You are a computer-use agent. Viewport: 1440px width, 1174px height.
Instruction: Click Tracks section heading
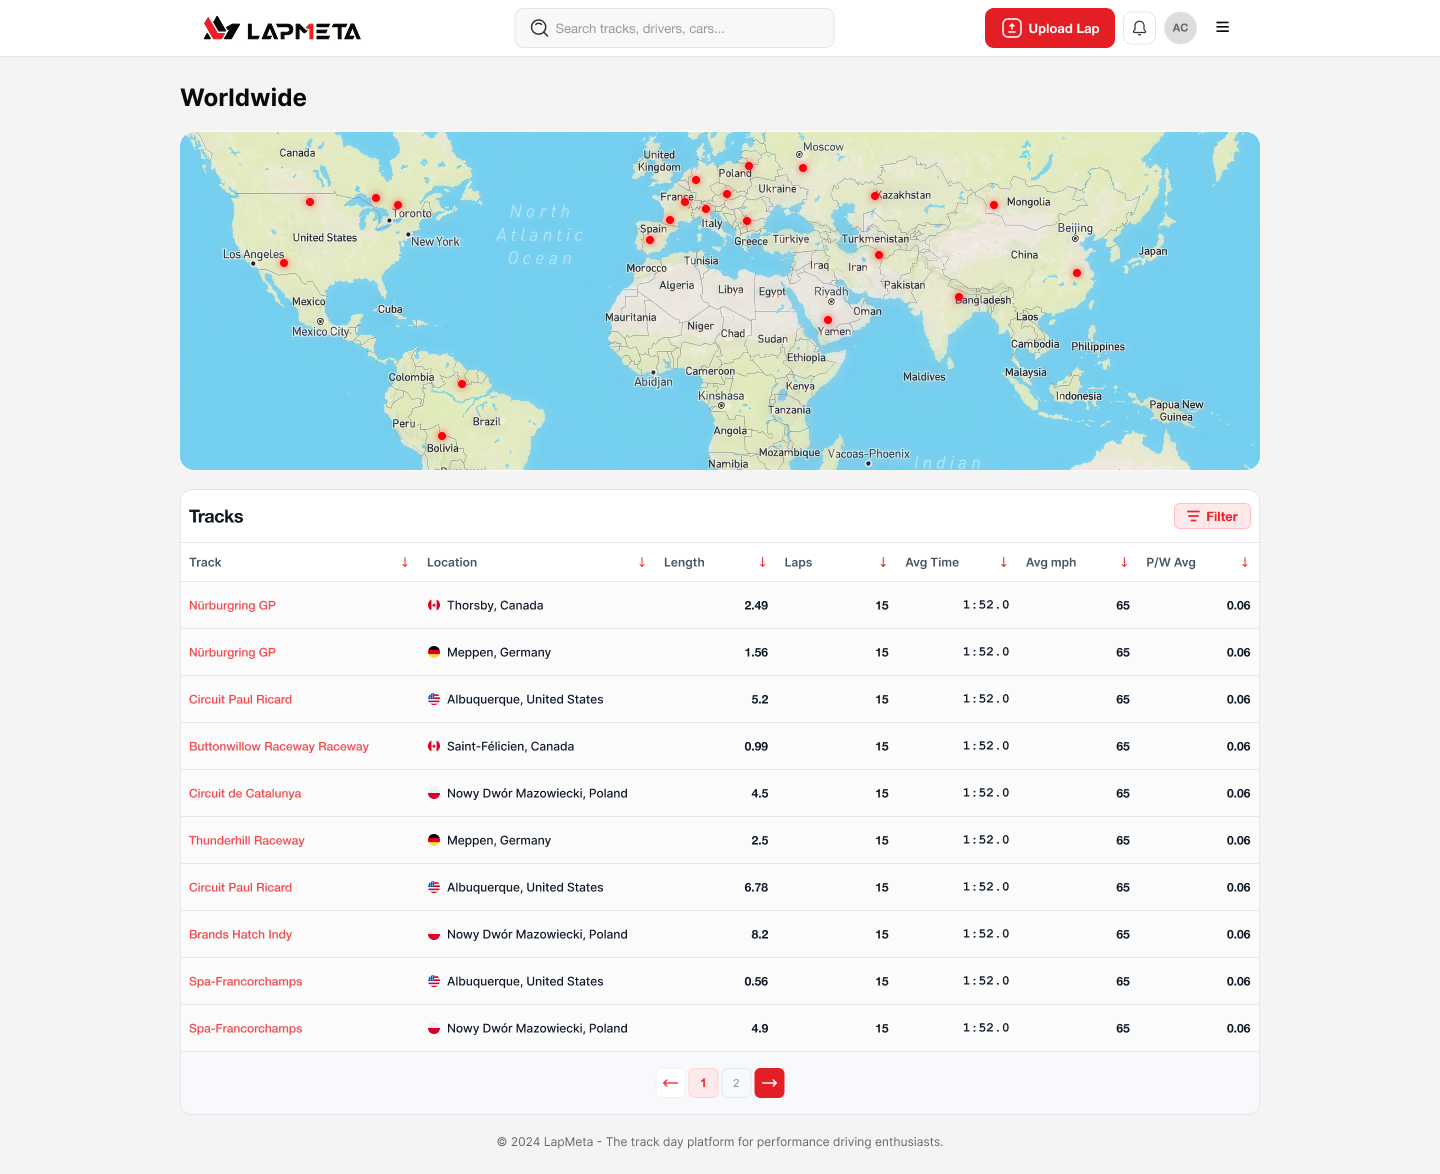point(216,516)
